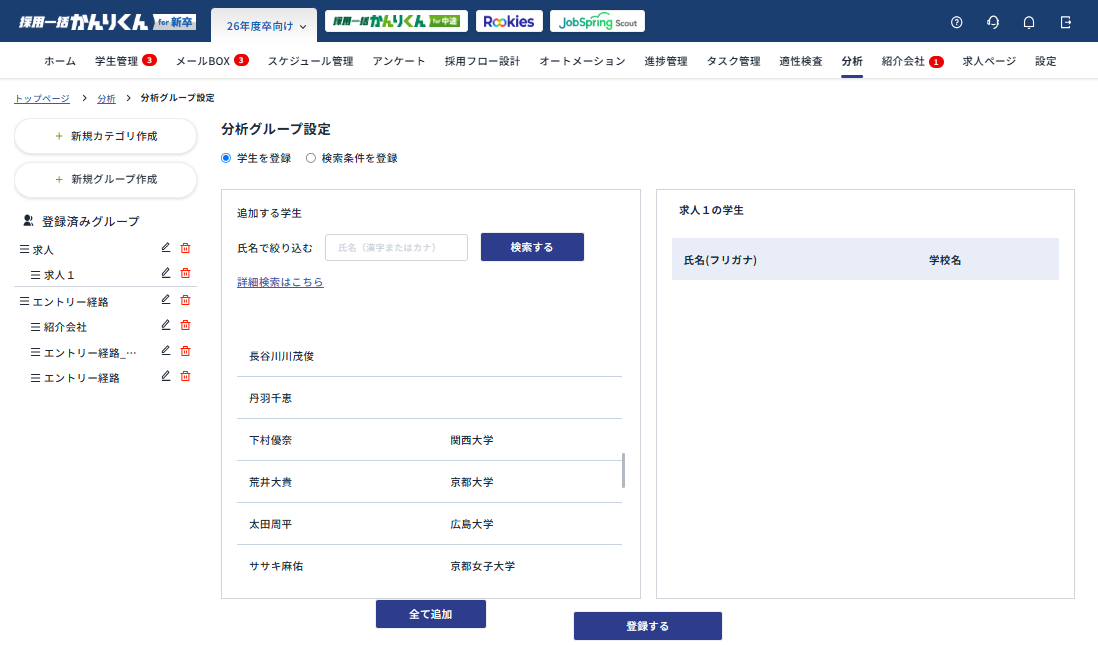Edit the 求人１ group with the pencil icon
The image size is (1098, 645).
(x=165, y=273)
